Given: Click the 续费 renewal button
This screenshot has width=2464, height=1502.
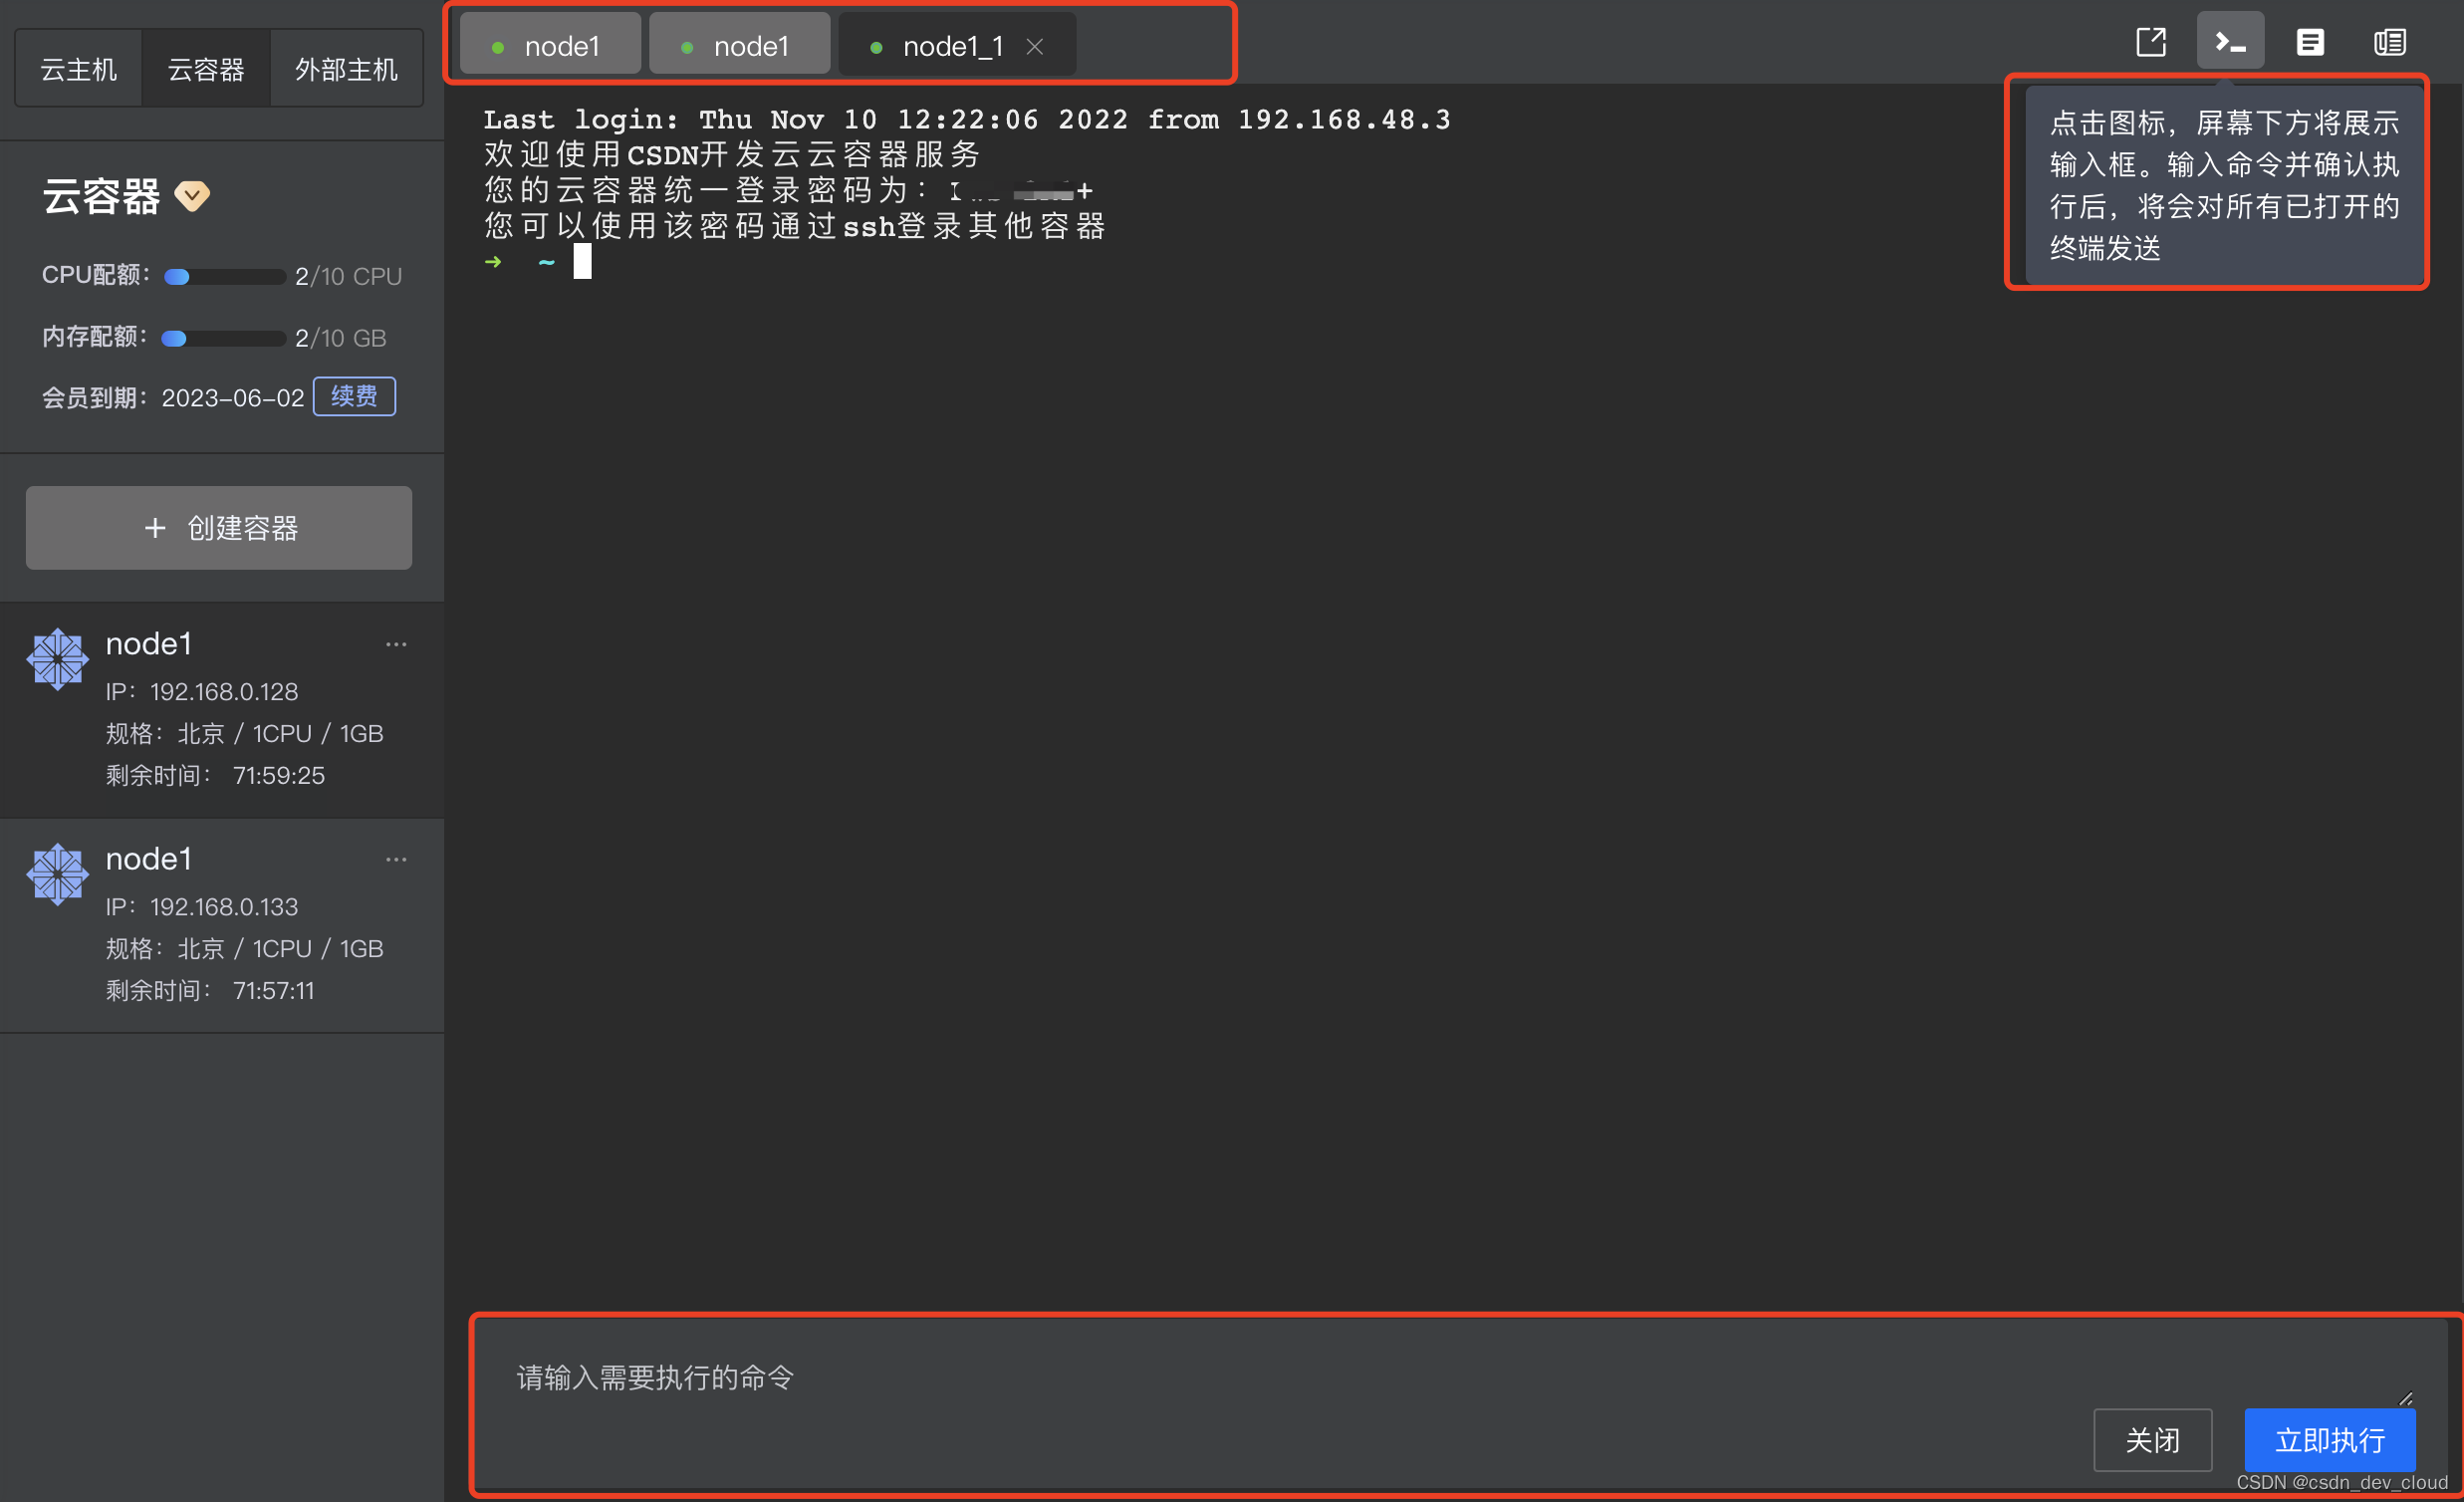Looking at the screenshot, I should click(x=354, y=396).
